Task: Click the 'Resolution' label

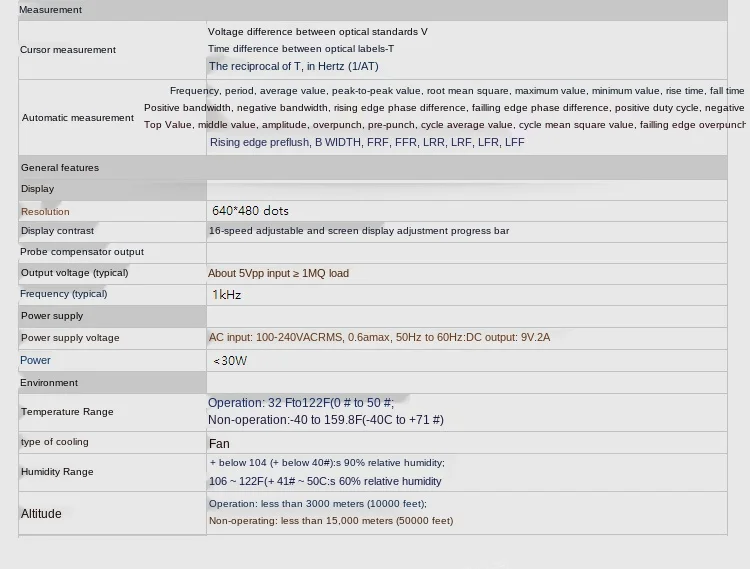Action: [x=45, y=212]
